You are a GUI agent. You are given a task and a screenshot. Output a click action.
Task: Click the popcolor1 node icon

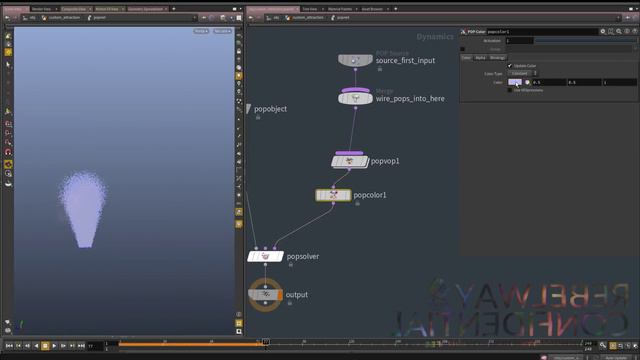coord(333,195)
